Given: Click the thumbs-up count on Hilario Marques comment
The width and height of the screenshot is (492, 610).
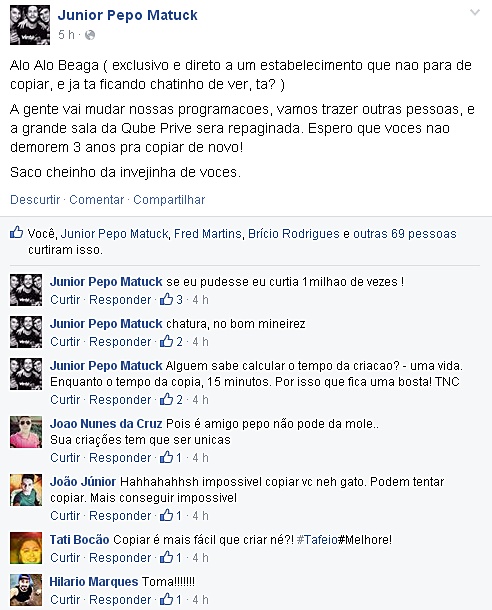Looking at the screenshot, I should tap(171, 599).
